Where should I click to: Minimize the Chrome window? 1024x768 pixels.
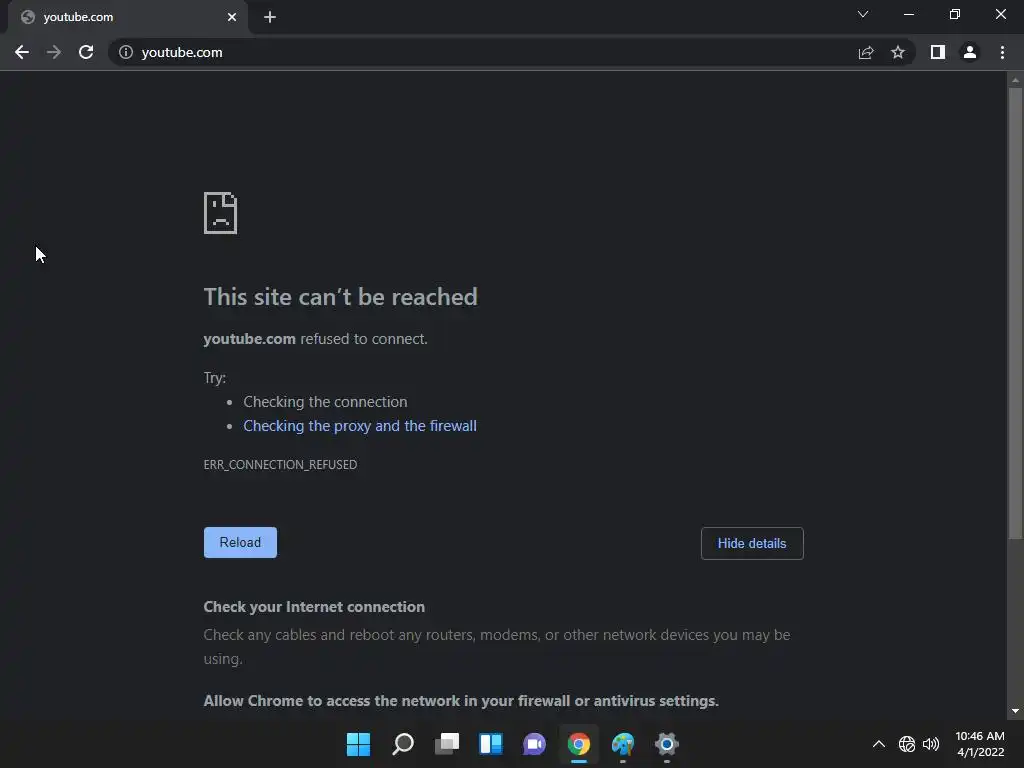pyautogui.click(x=909, y=14)
